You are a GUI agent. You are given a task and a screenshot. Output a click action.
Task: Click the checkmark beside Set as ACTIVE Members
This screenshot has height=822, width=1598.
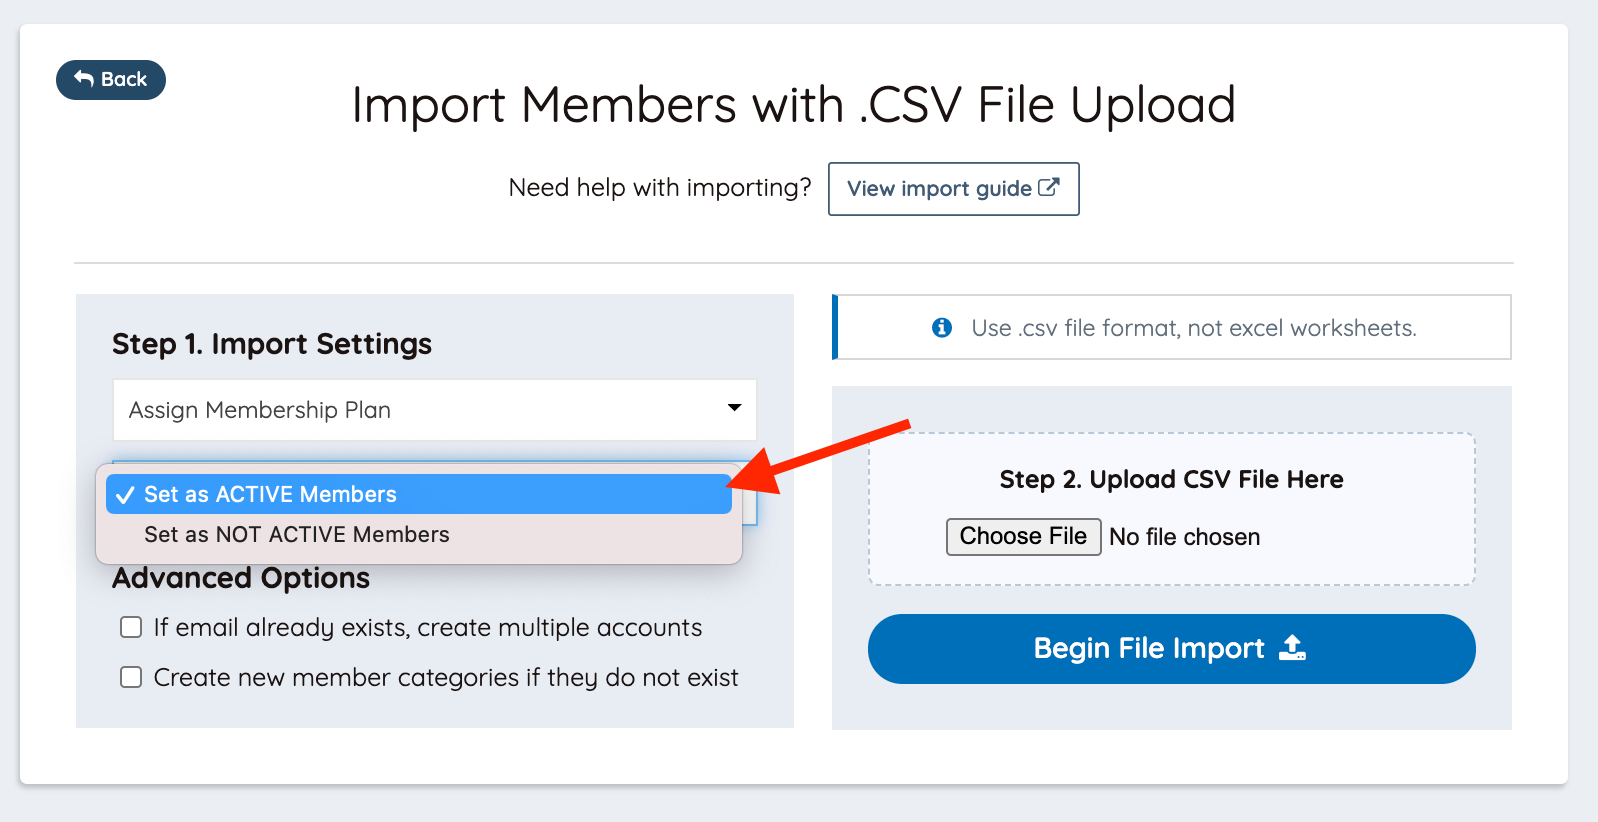(x=127, y=493)
